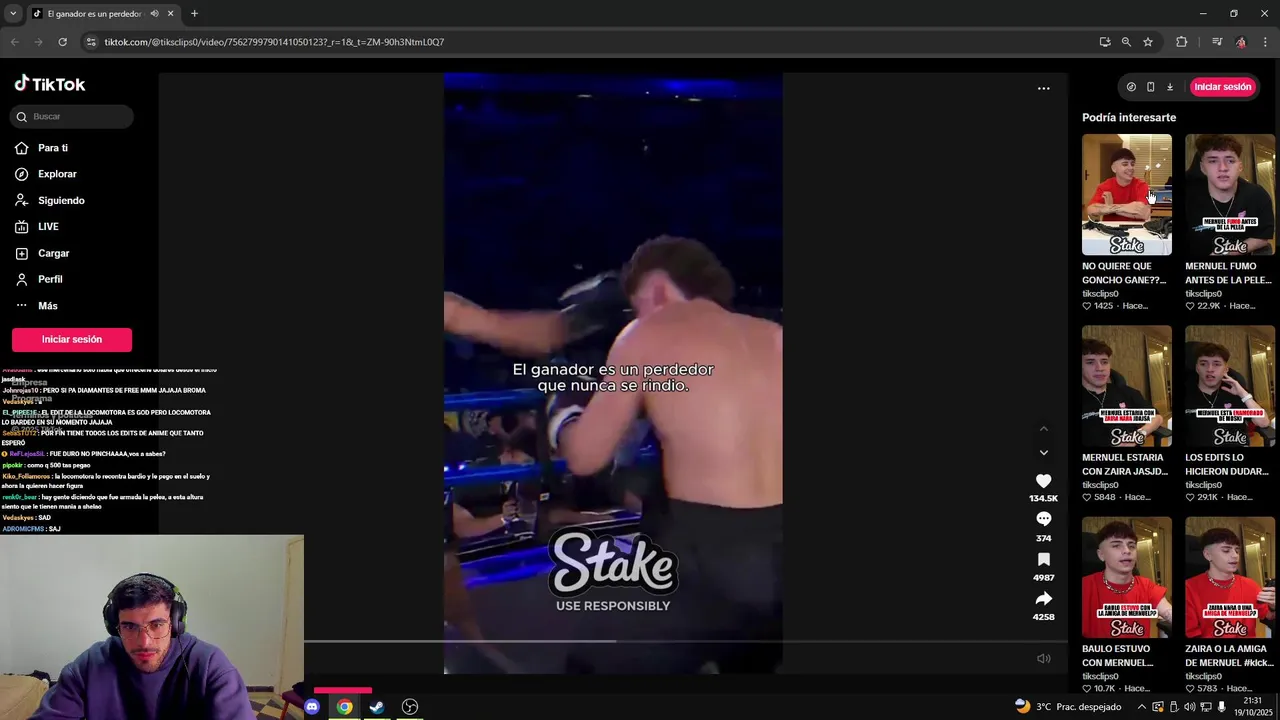Bookmark page with star icon
This screenshot has width=1280, height=720.
(1148, 42)
